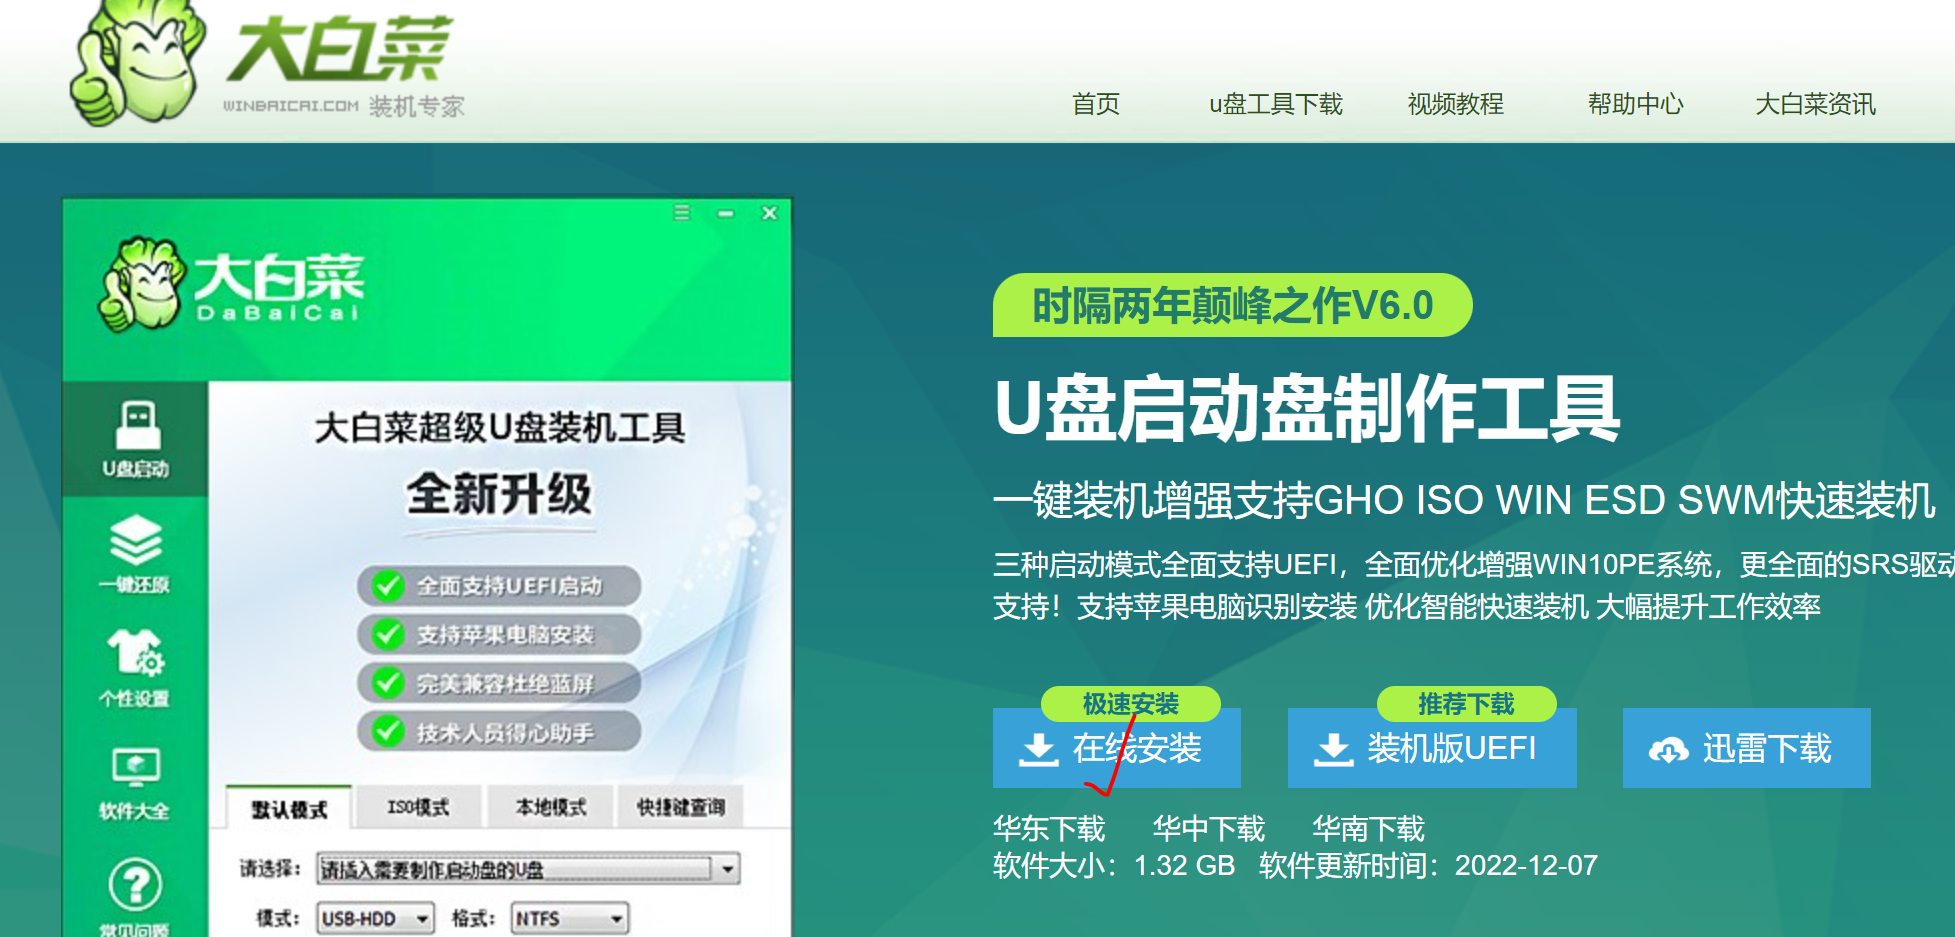Click the 软件大小: 1.32 GB text
This screenshot has height=937, width=1955.
1114,865
